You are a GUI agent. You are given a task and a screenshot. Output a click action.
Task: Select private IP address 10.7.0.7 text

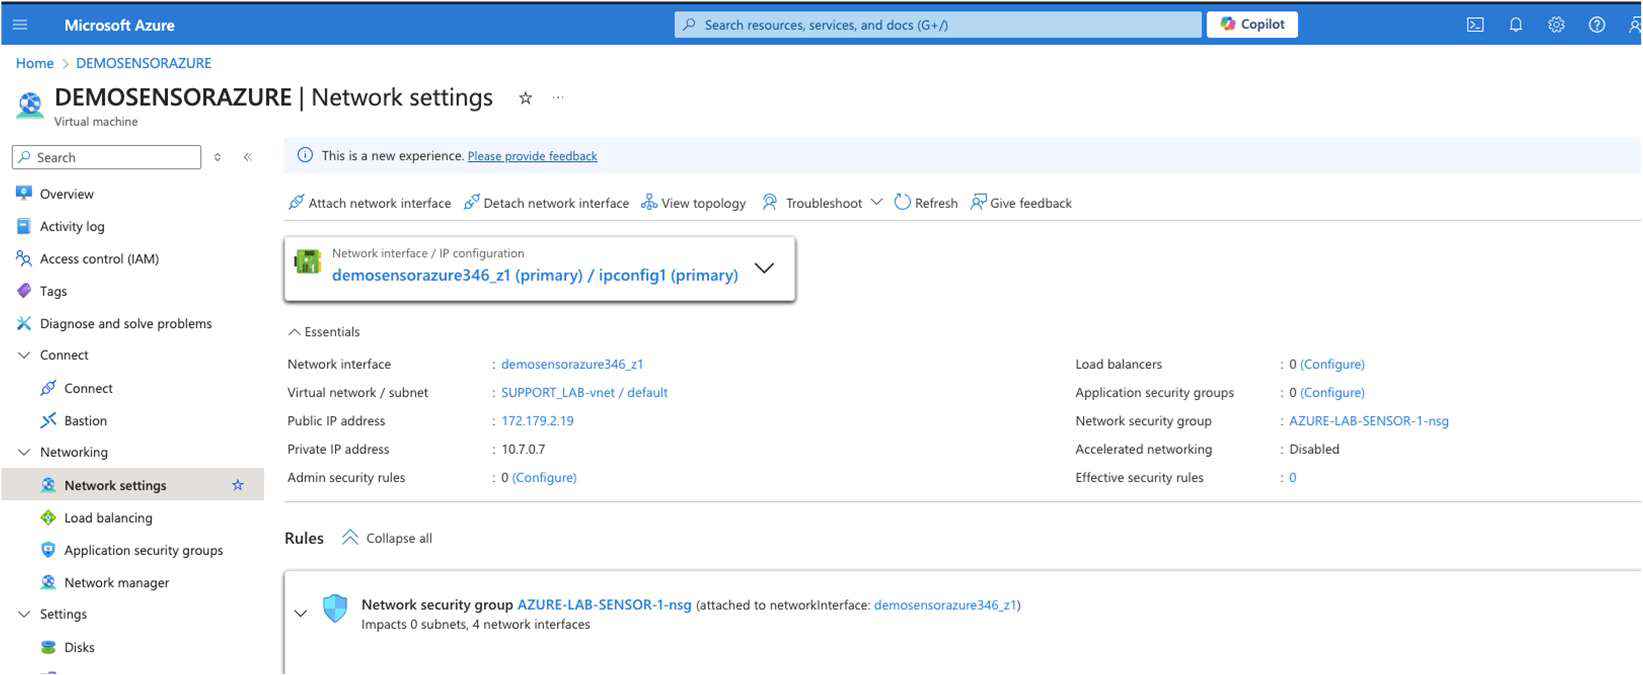point(523,450)
